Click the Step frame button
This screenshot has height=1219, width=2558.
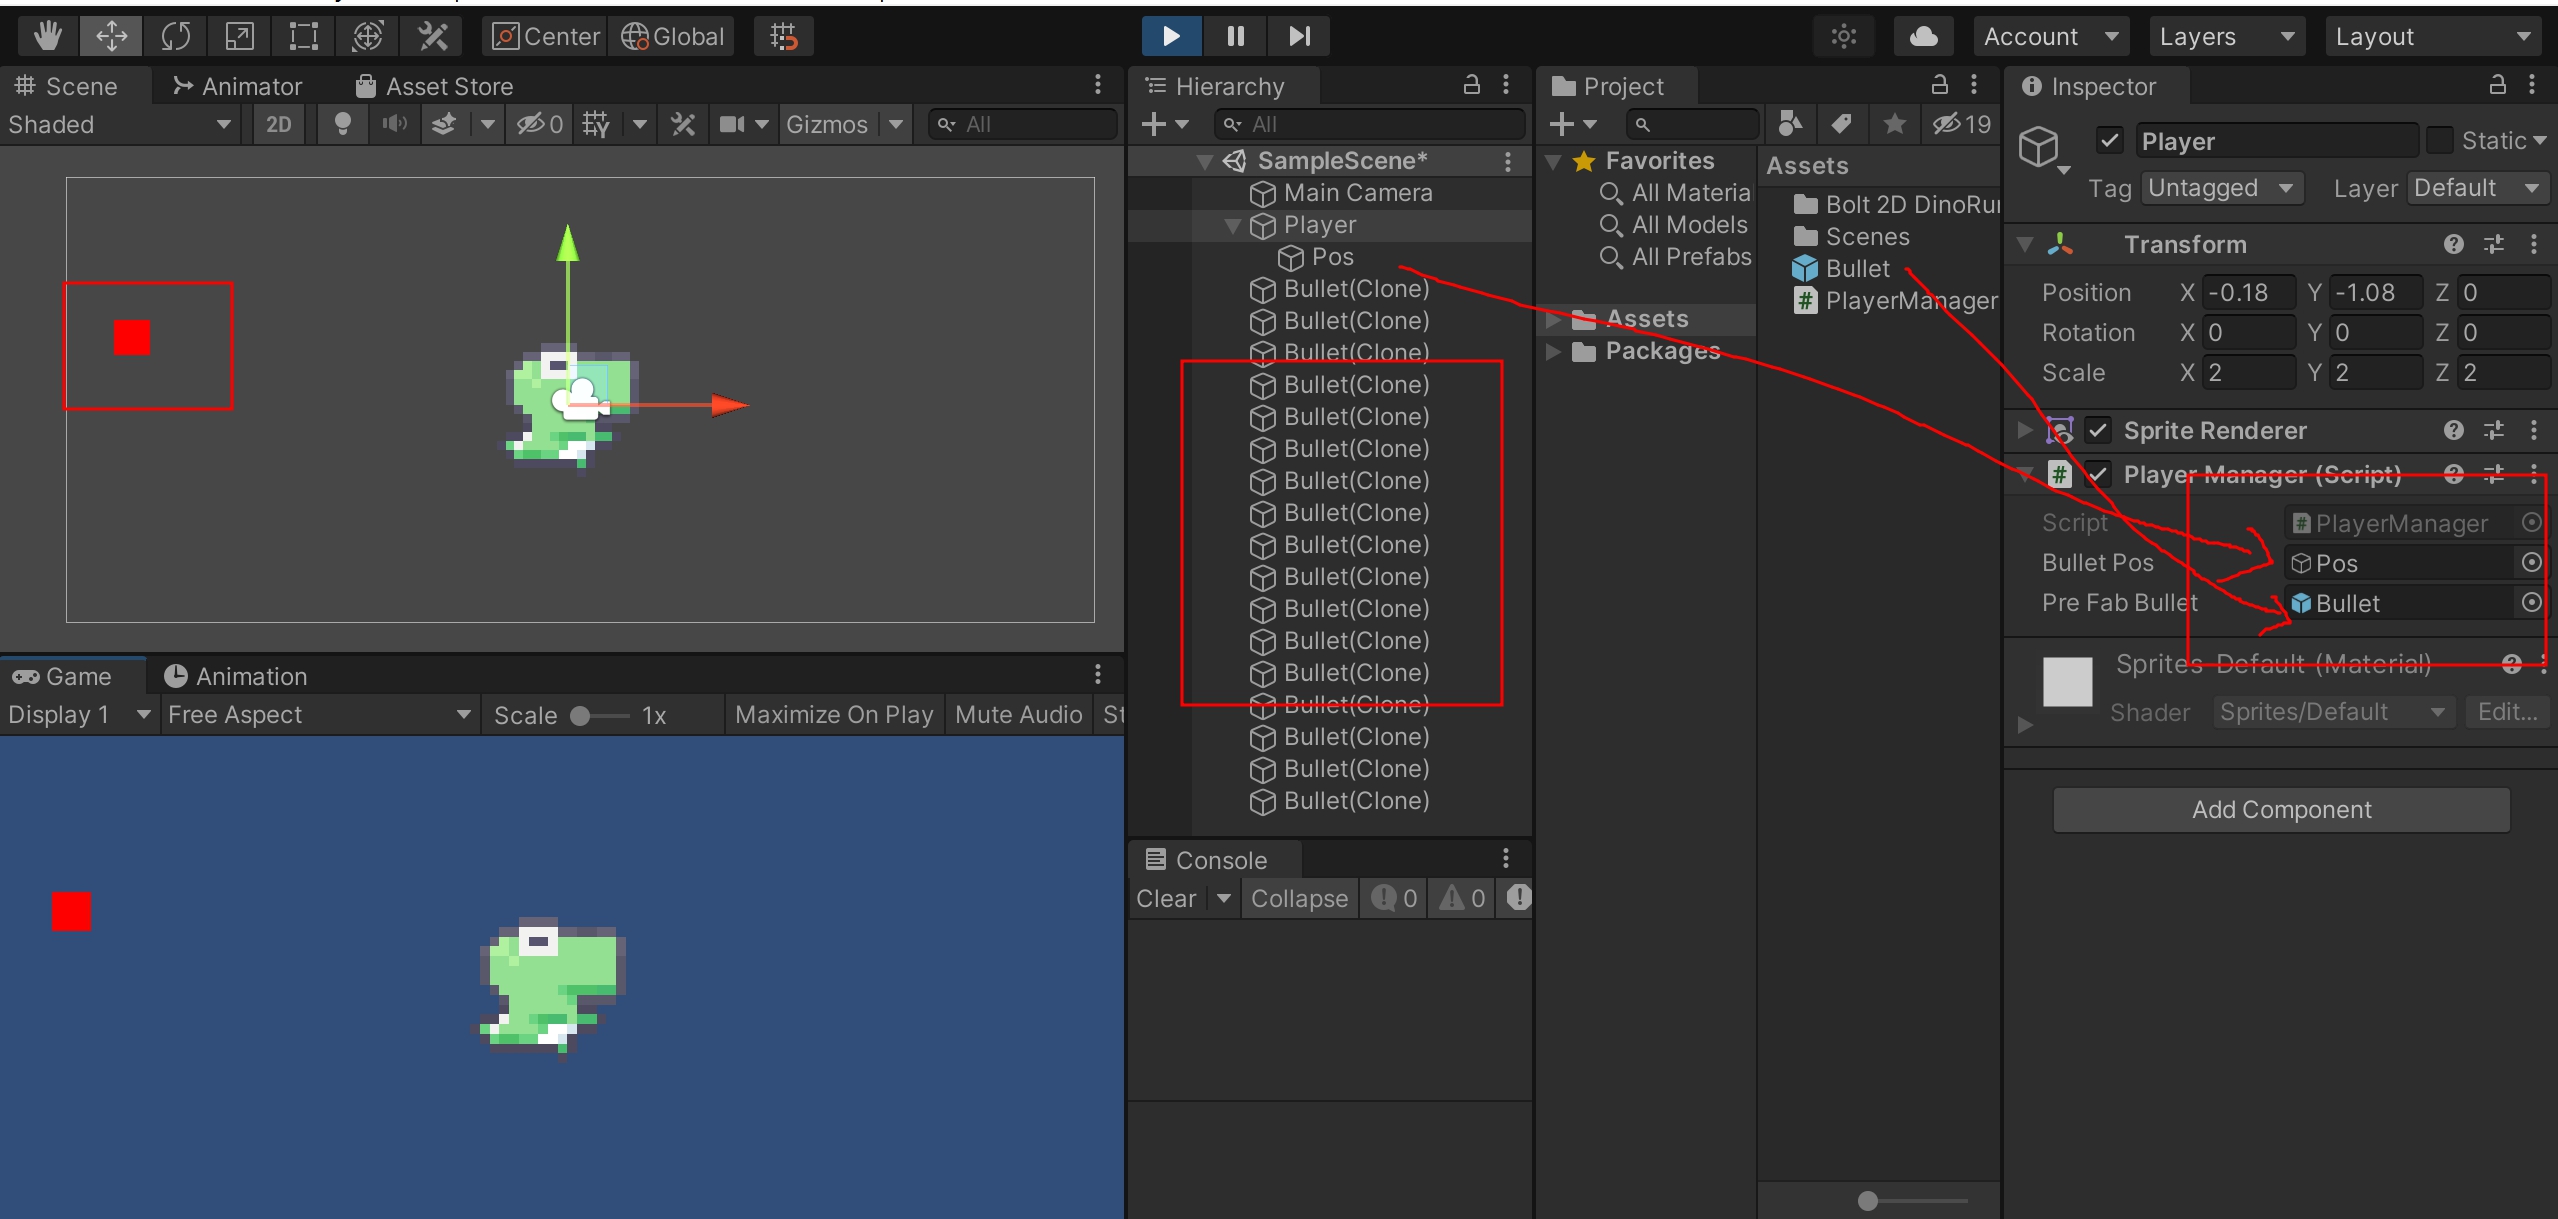click(x=1299, y=37)
